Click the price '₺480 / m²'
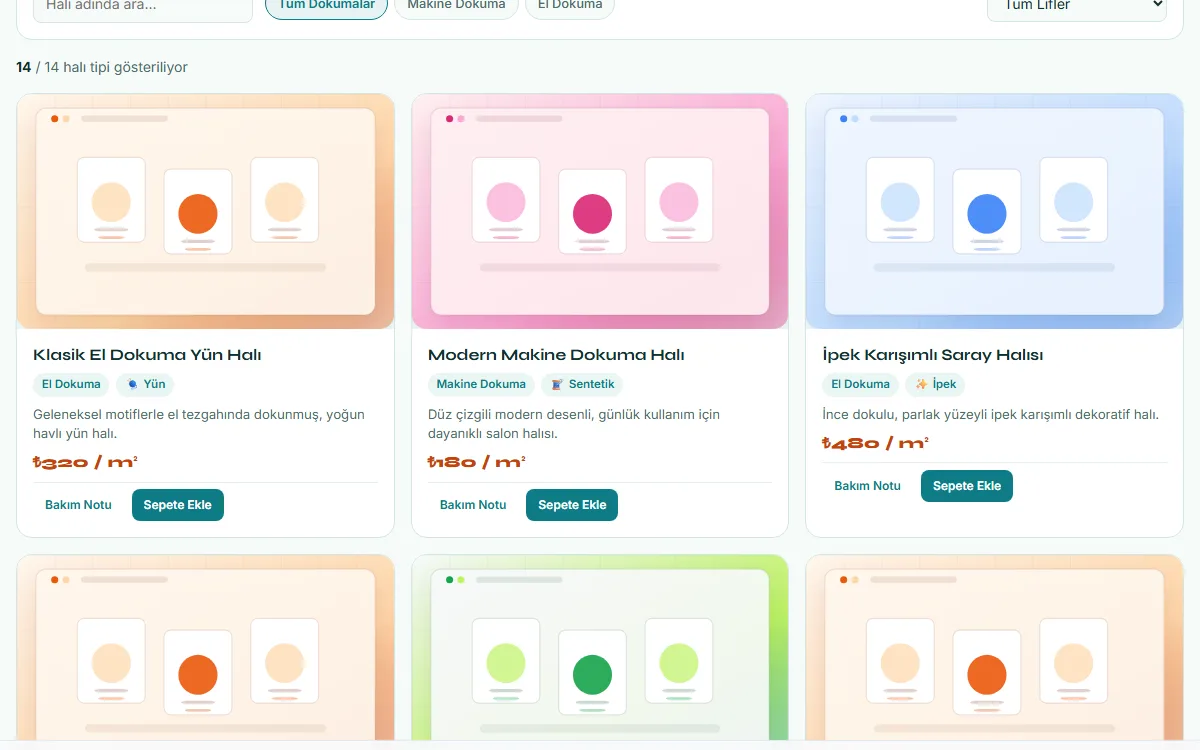Image resolution: width=1200 pixels, height=750 pixels. pos(875,443)
